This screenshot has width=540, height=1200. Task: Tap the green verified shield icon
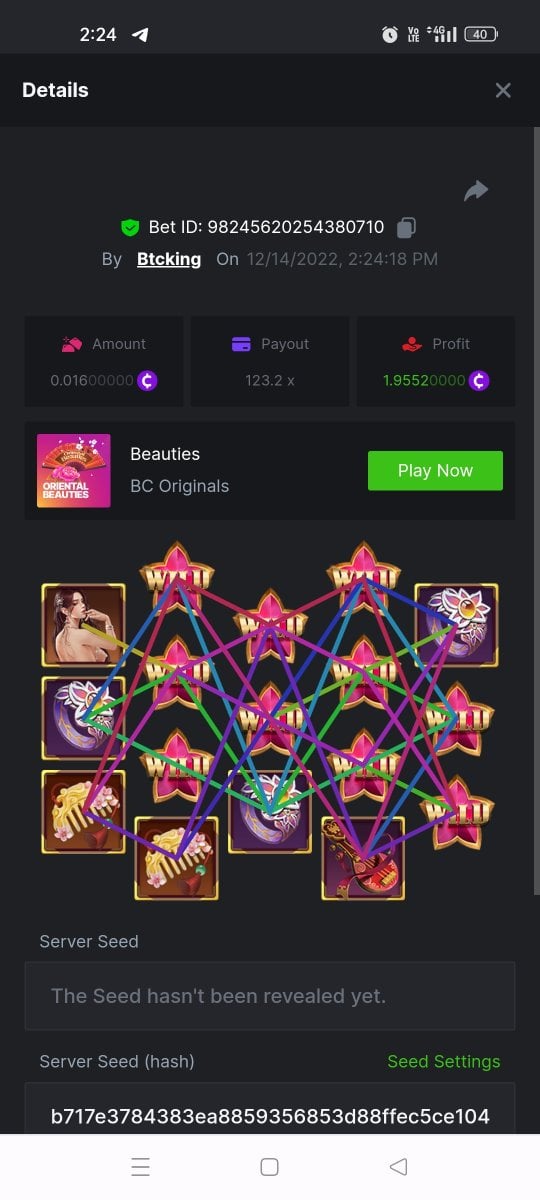click(x=130, y=228)
